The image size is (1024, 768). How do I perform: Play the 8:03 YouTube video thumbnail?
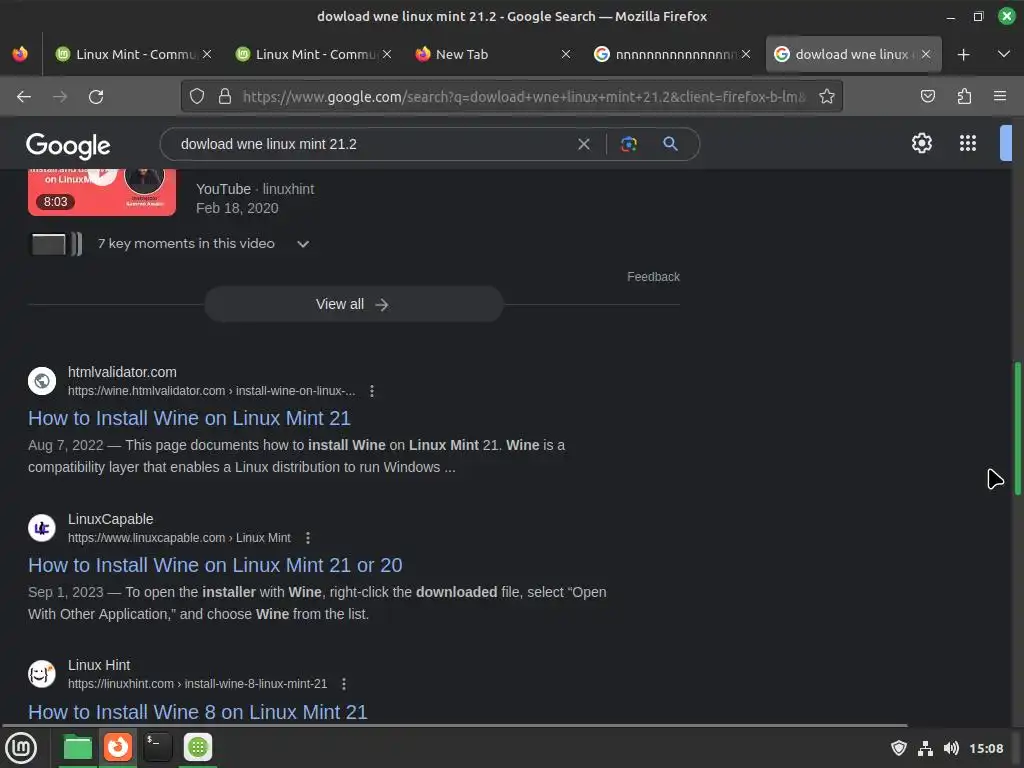(x=102, y=191)
